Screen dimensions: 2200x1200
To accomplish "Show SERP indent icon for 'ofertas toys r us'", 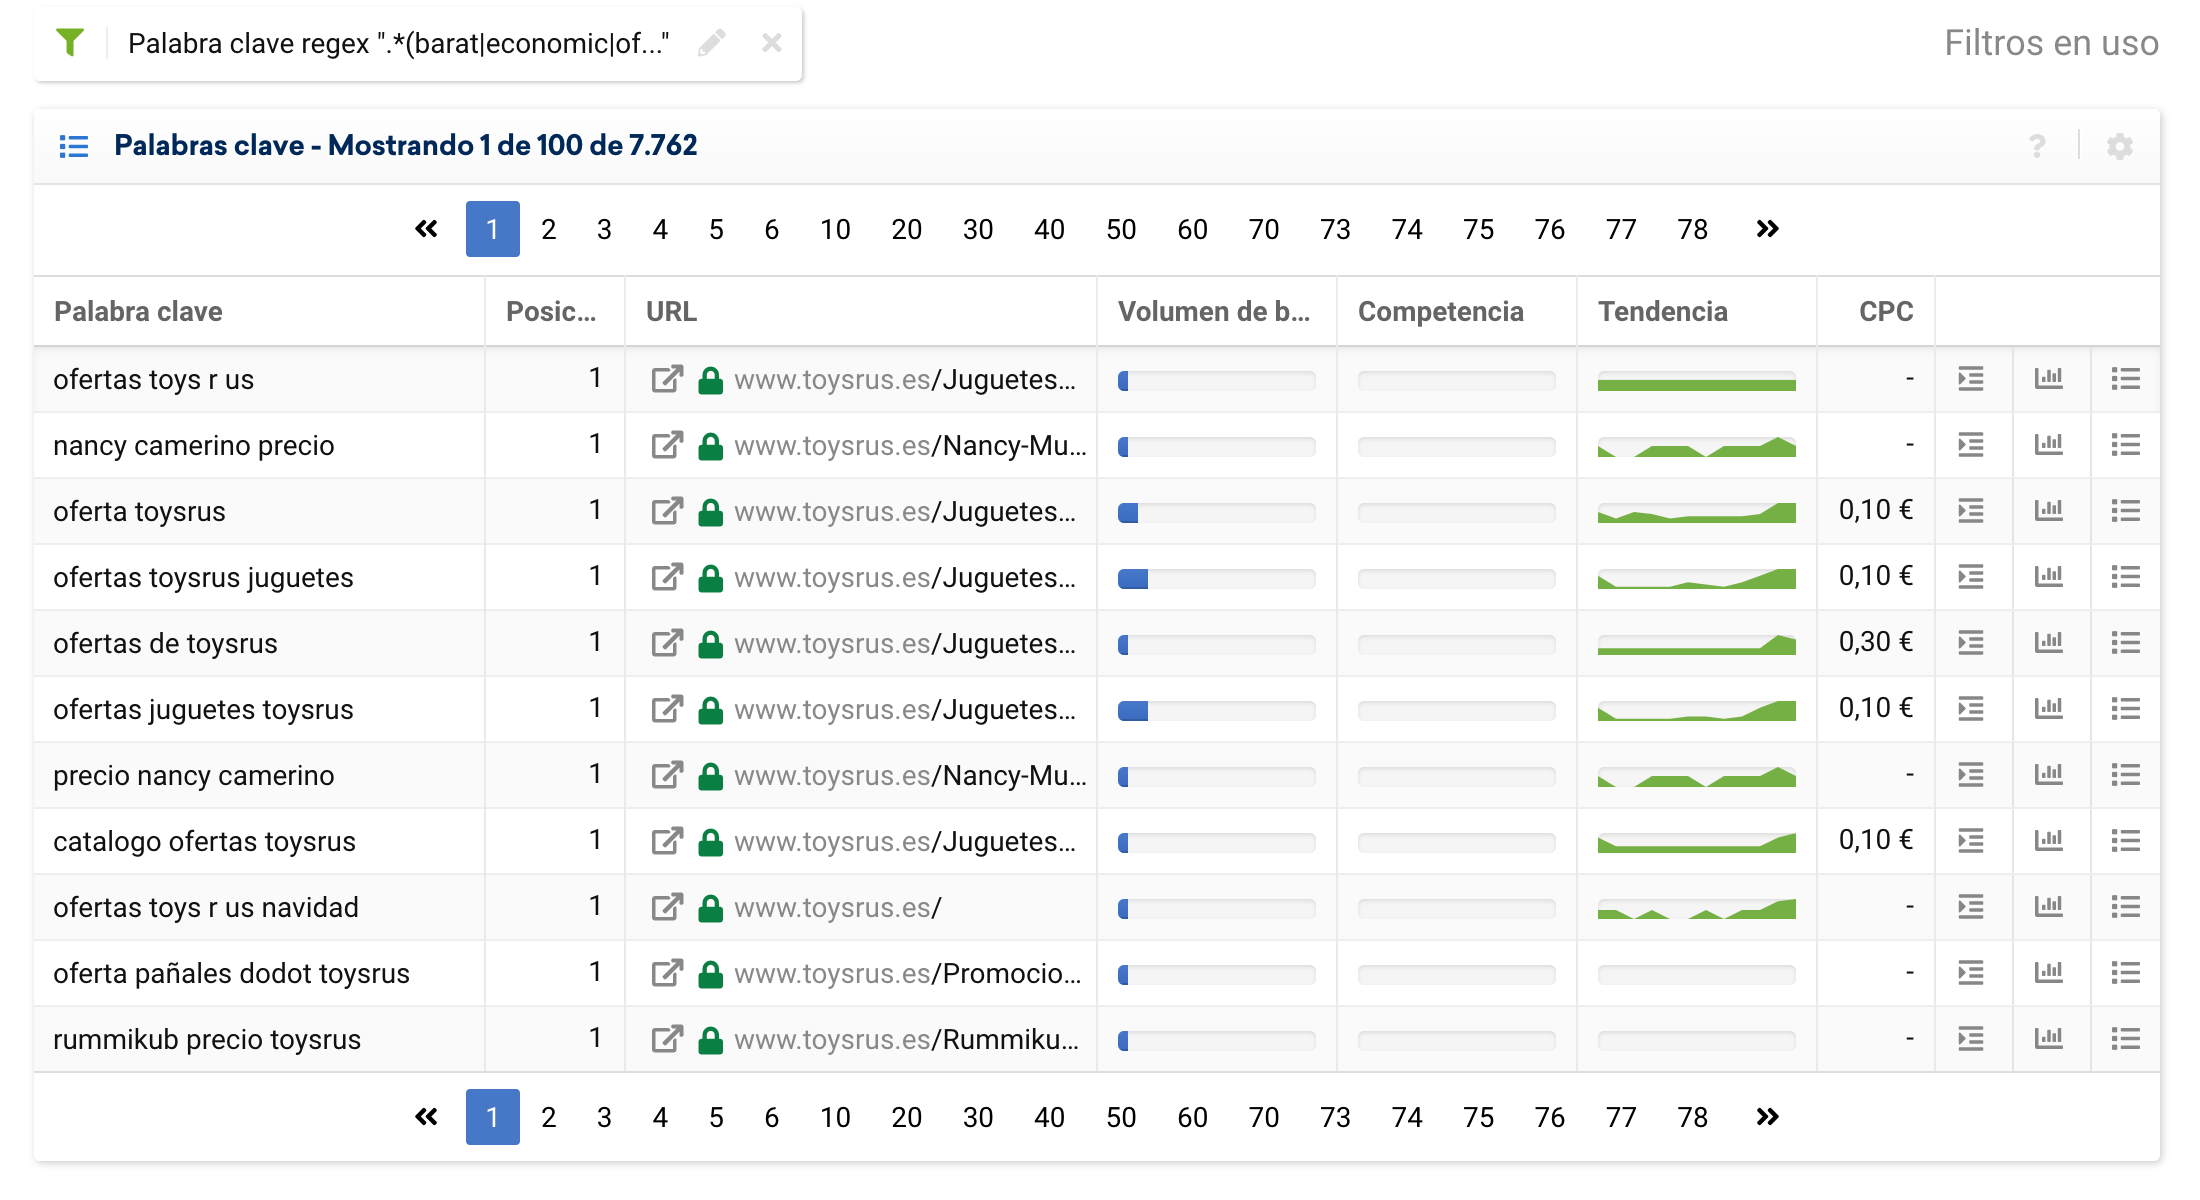I will [x=1971, y=379].
